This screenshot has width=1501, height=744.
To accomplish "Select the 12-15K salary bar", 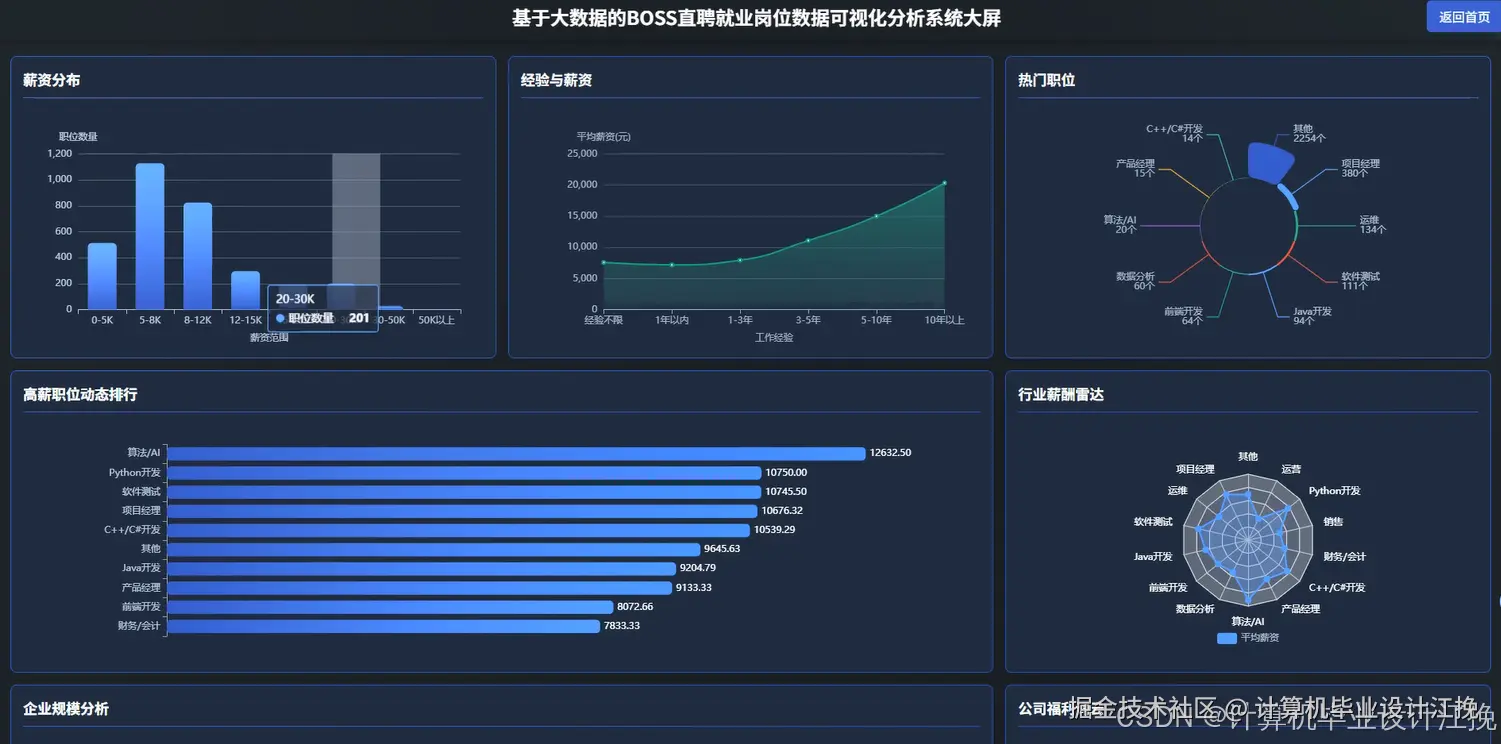I will tap(245, 290).
